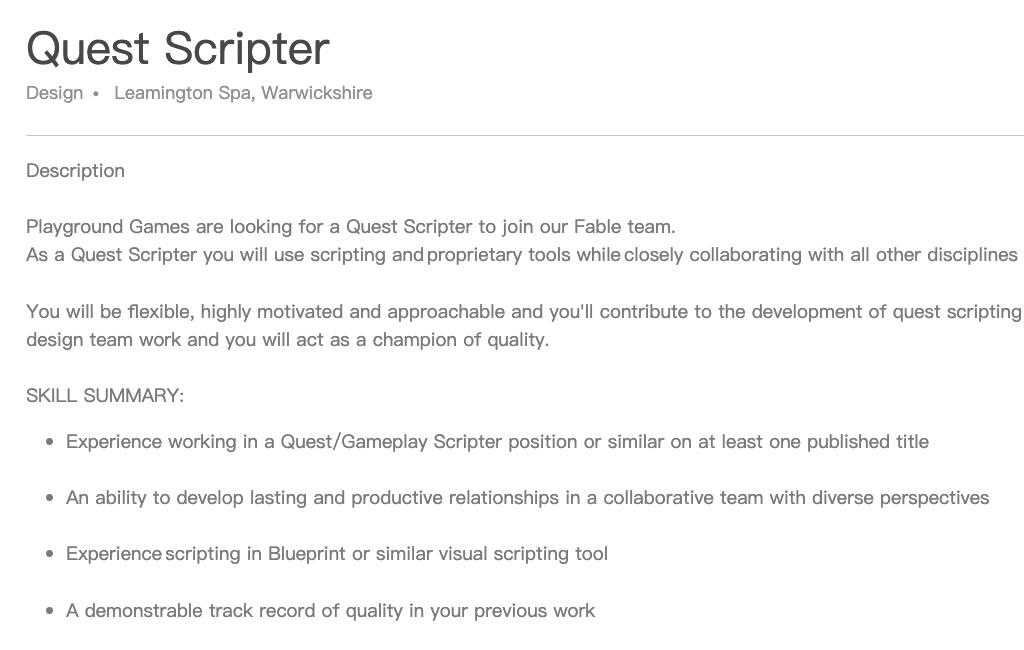
Task: Select the Design category label
Action: click(55, 93)
